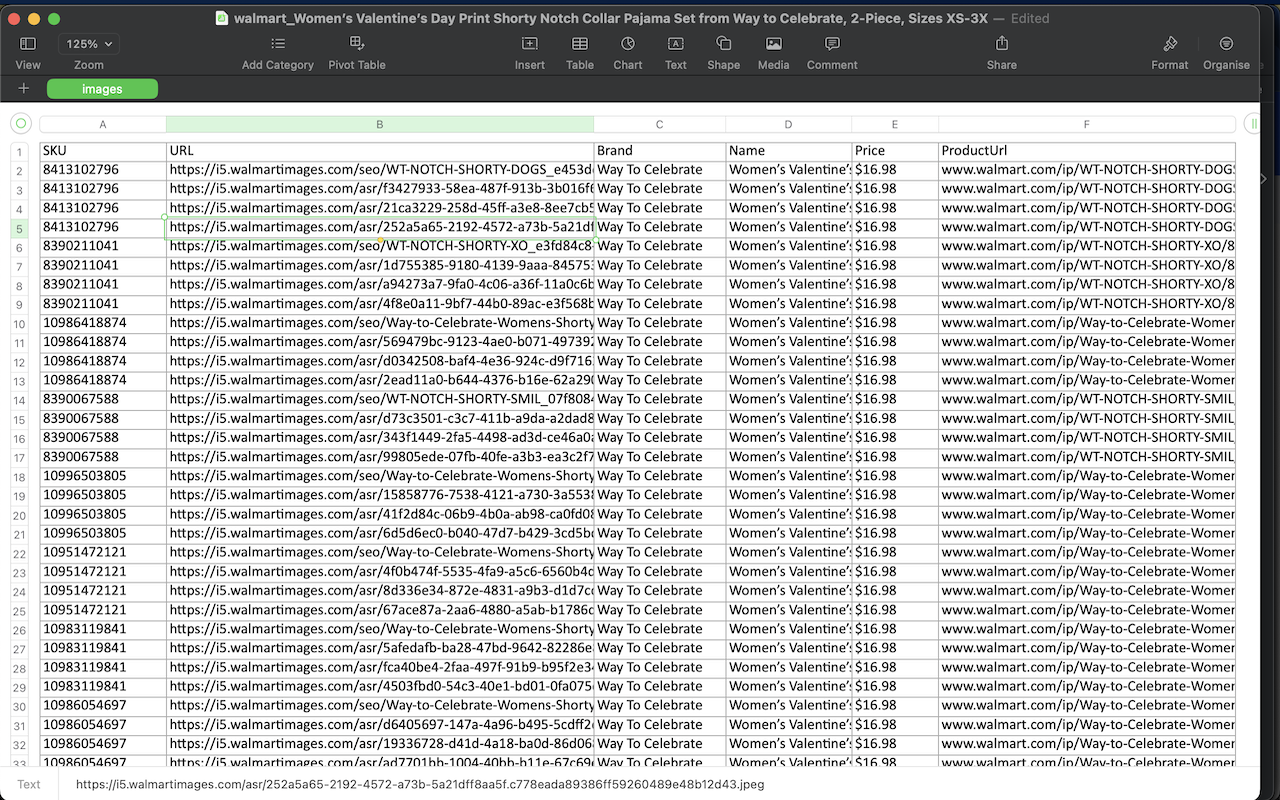This screenshot has height=800, width=1280.
Task: Open the Insert menu icon
Action: click(x=530, y=44)
